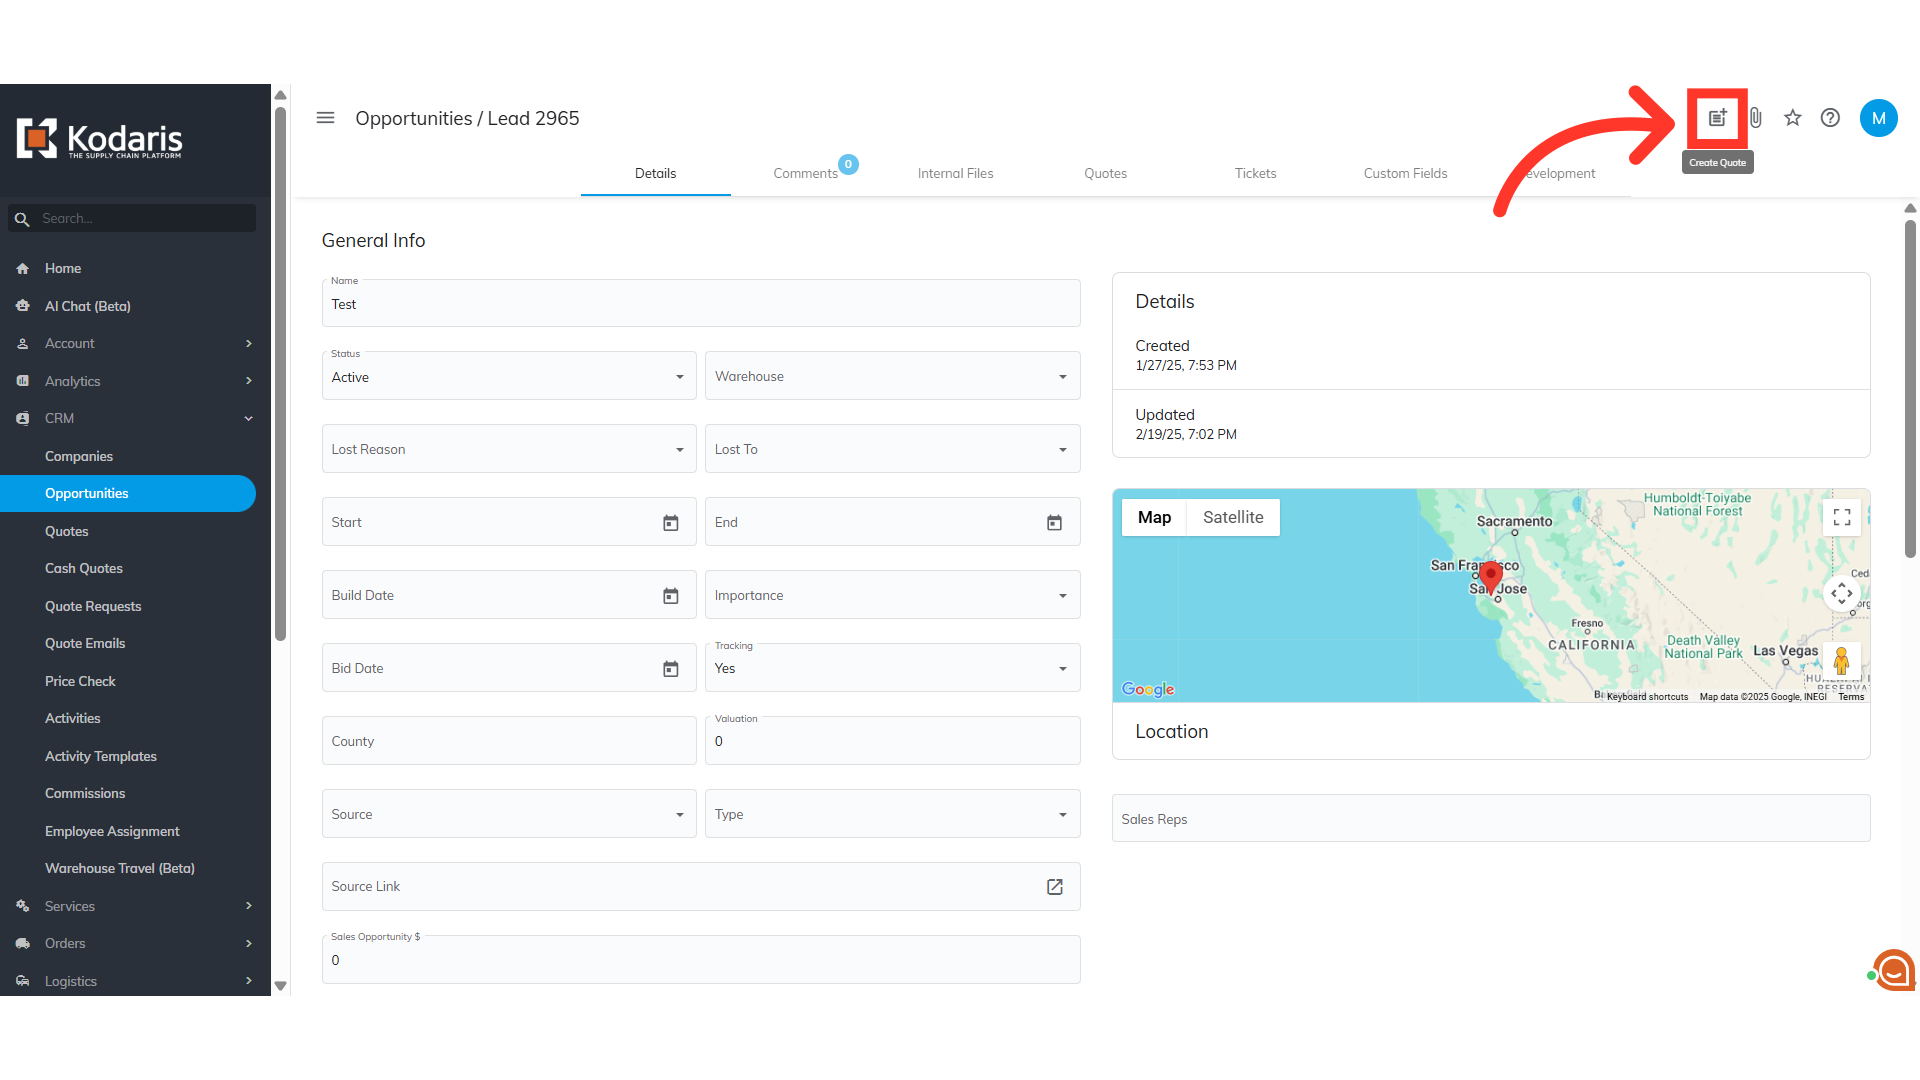Click the Name input field
The image size is (1920, 1080).
[x=700, y=305]
